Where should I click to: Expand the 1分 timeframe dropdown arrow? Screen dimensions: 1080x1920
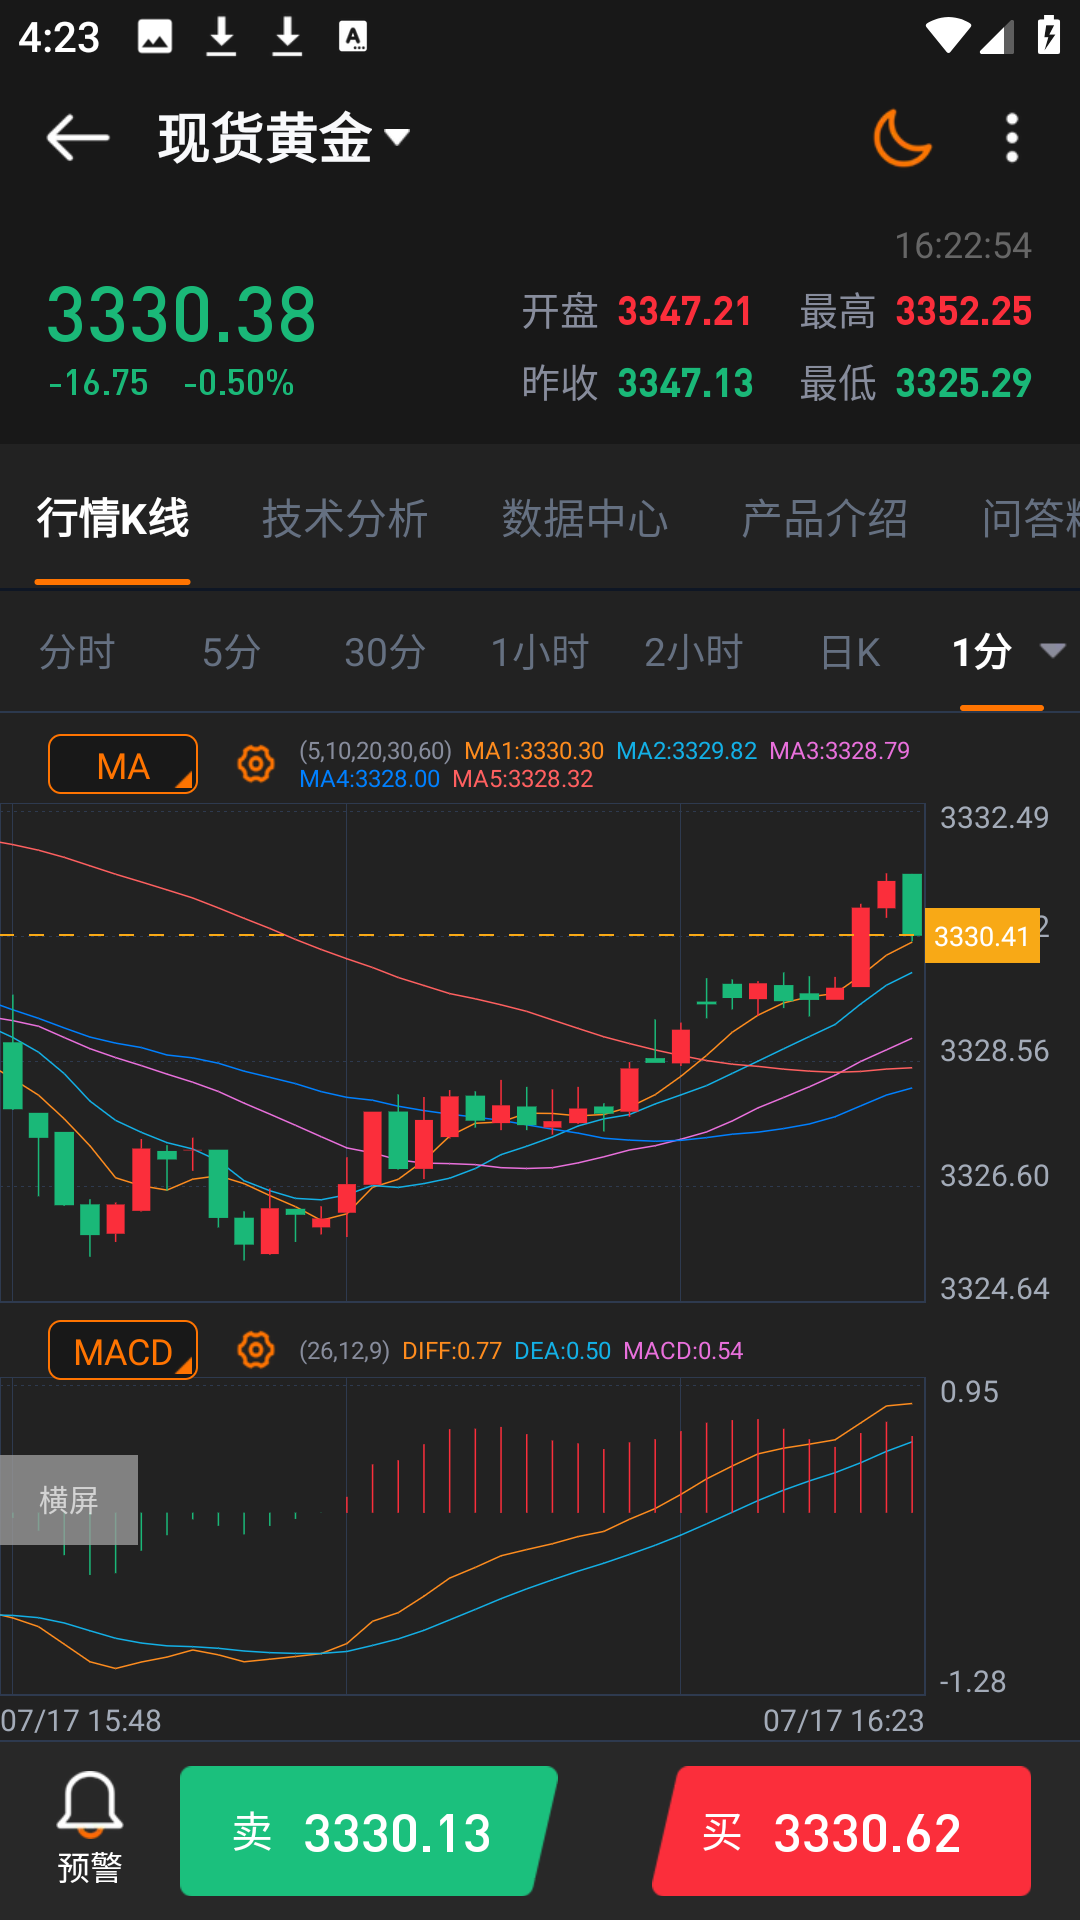(1052, 651)
